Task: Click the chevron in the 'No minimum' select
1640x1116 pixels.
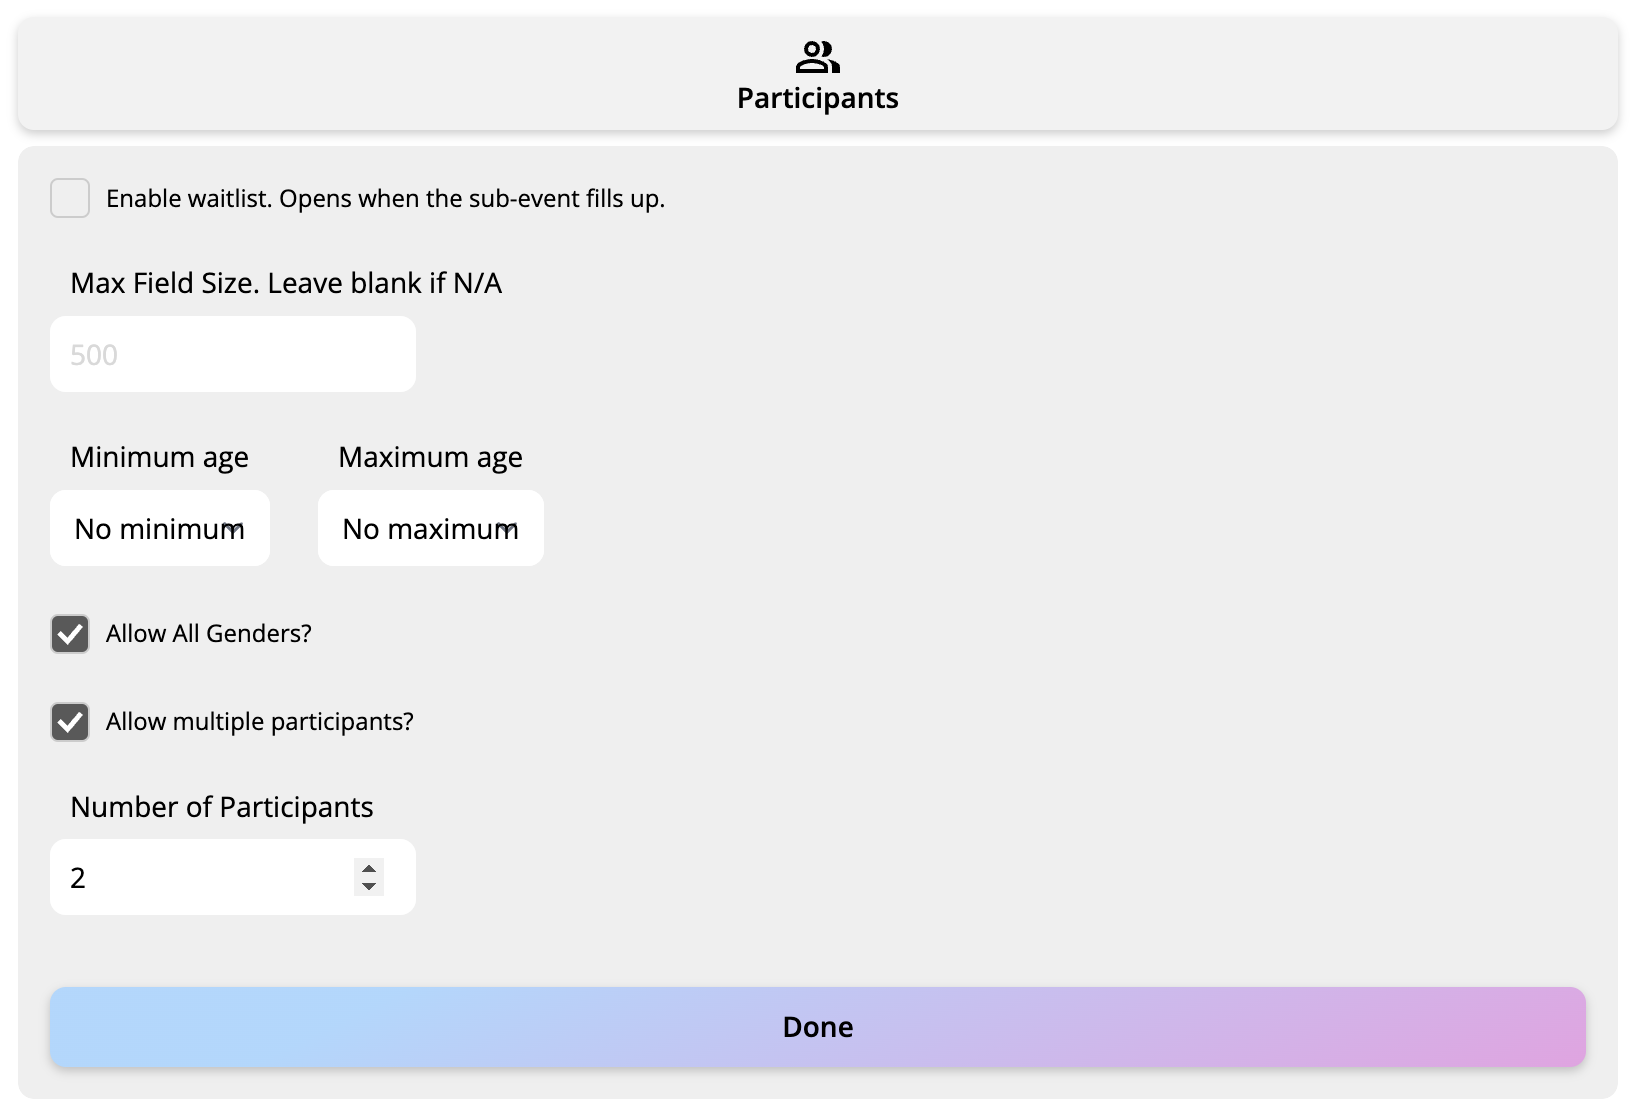Action: coord(234,529)
